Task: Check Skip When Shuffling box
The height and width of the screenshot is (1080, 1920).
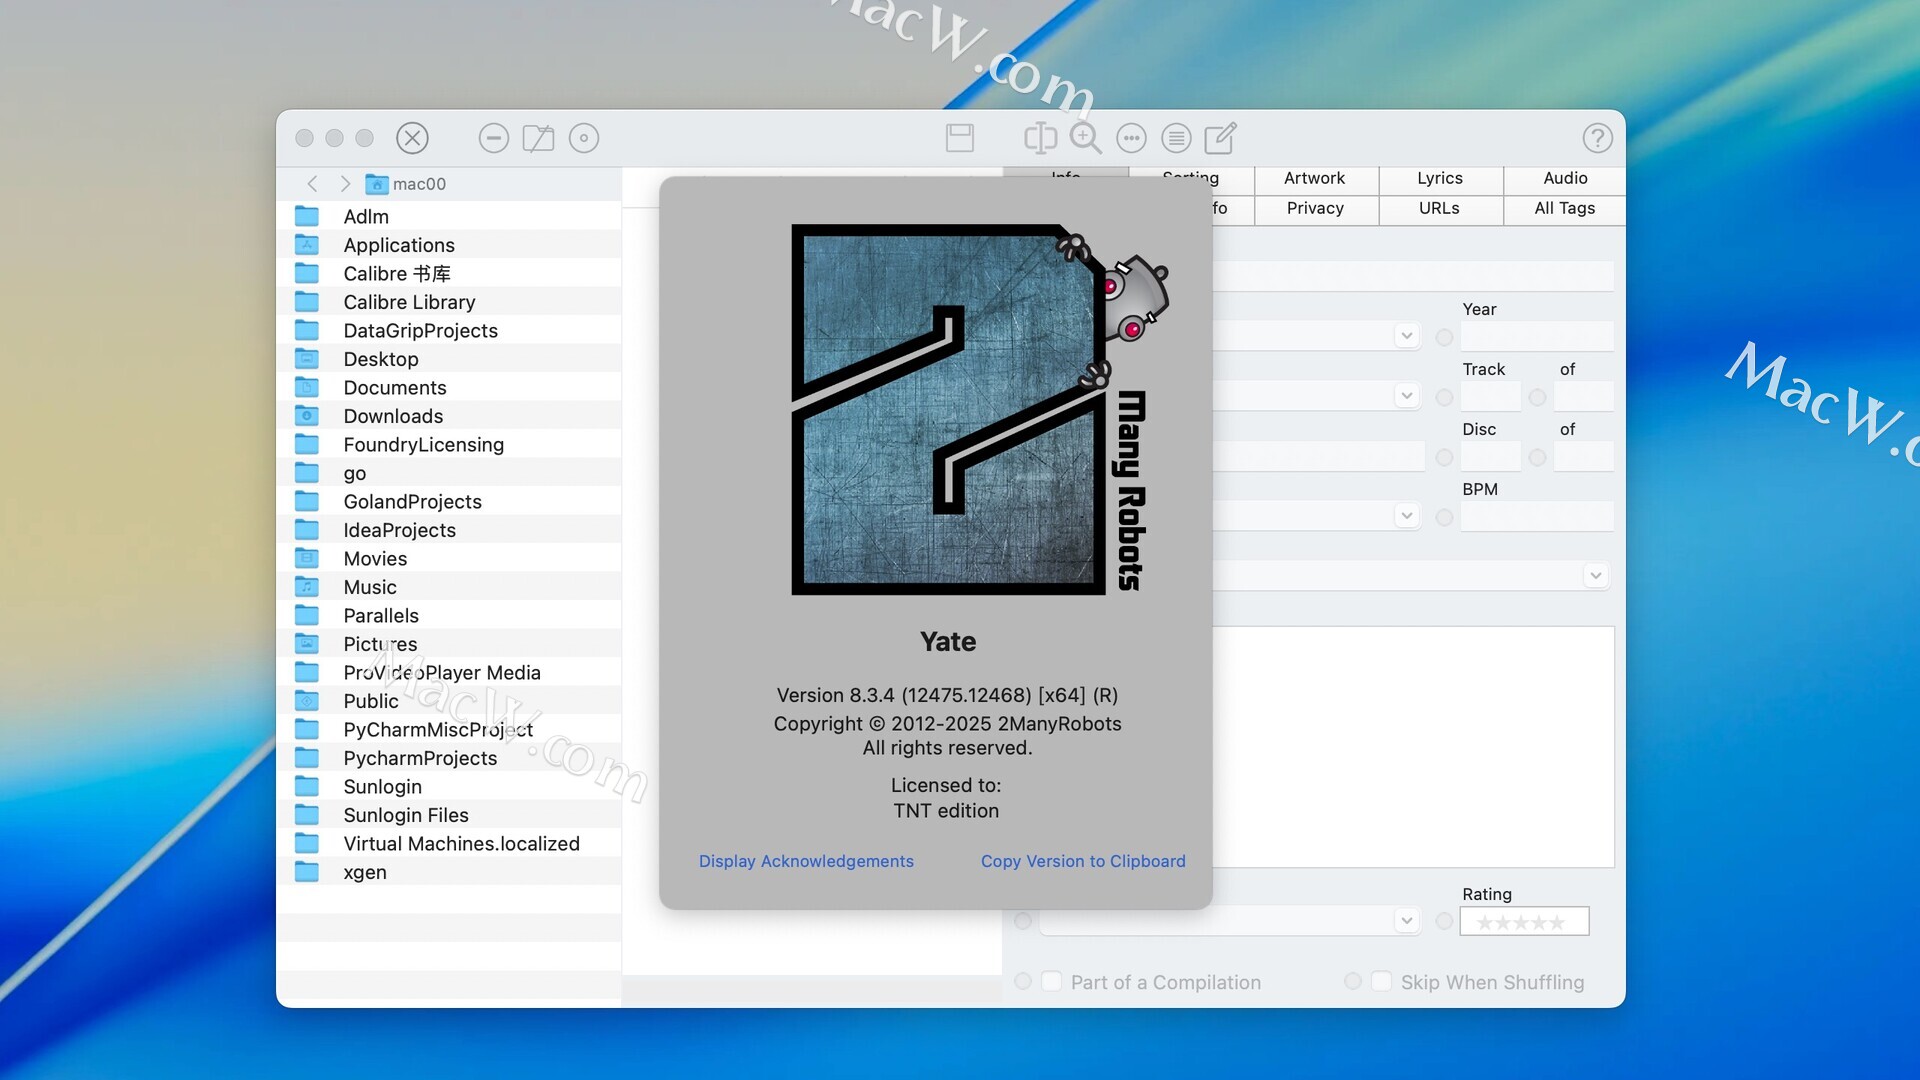Action: pyautogui.click(x=1381, y=982)
